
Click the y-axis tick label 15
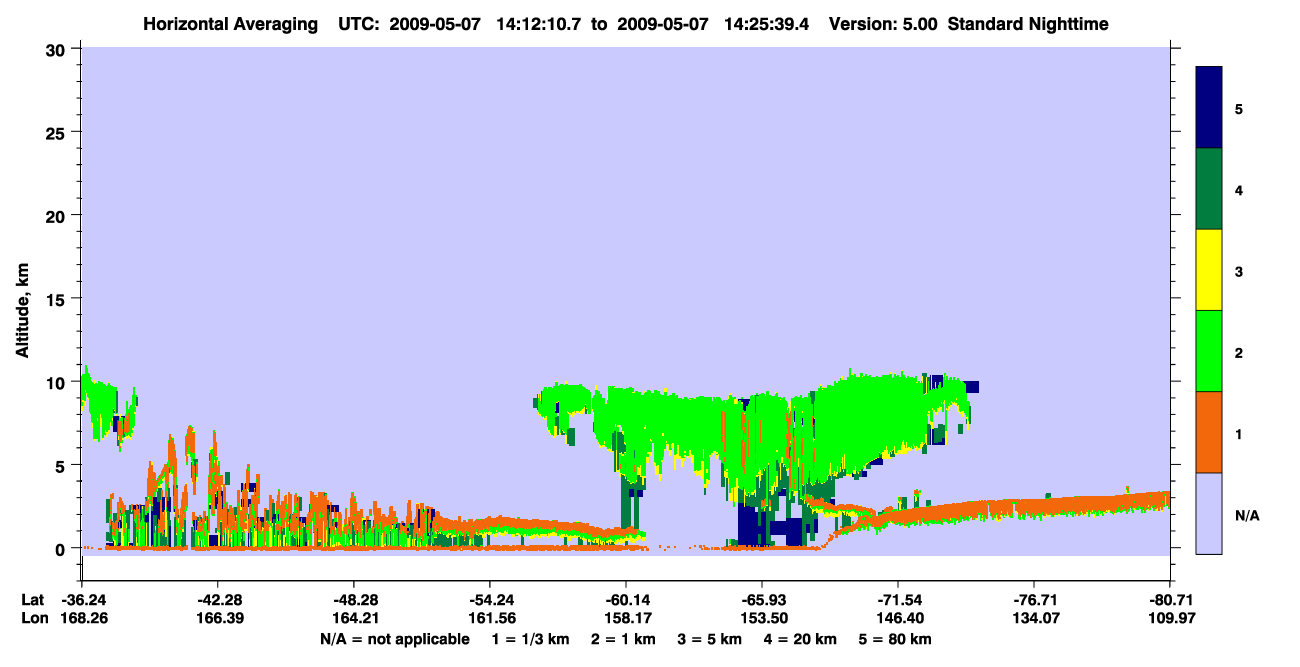[58, 299]
